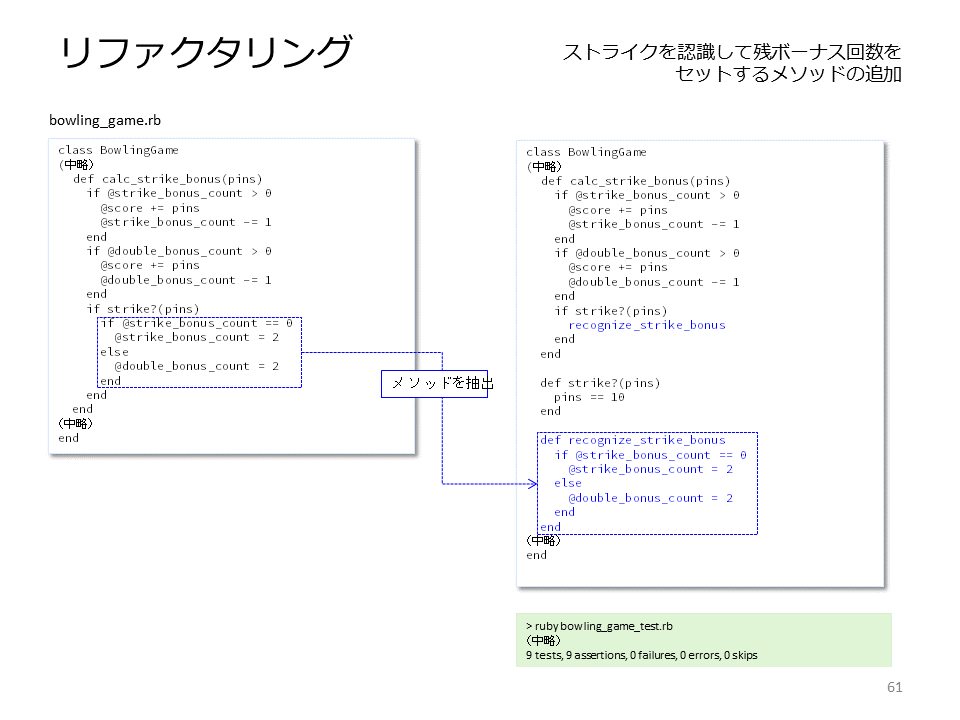Click the blue recognize_strike_bonus call in the right code
The width and height of the screenshot is (960, 720).
point(647,325)
